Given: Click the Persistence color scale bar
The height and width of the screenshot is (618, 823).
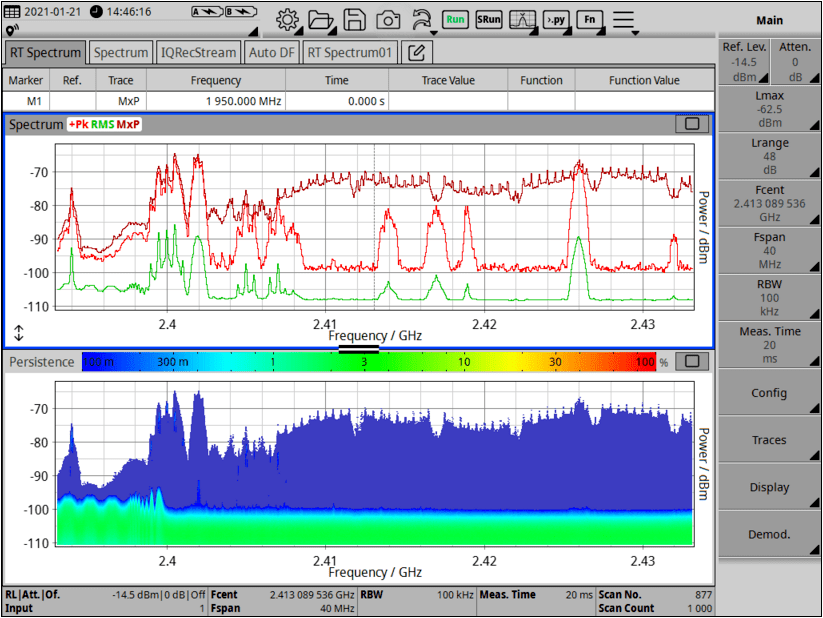Looking at the screenshot, I should tap(368, 361).
